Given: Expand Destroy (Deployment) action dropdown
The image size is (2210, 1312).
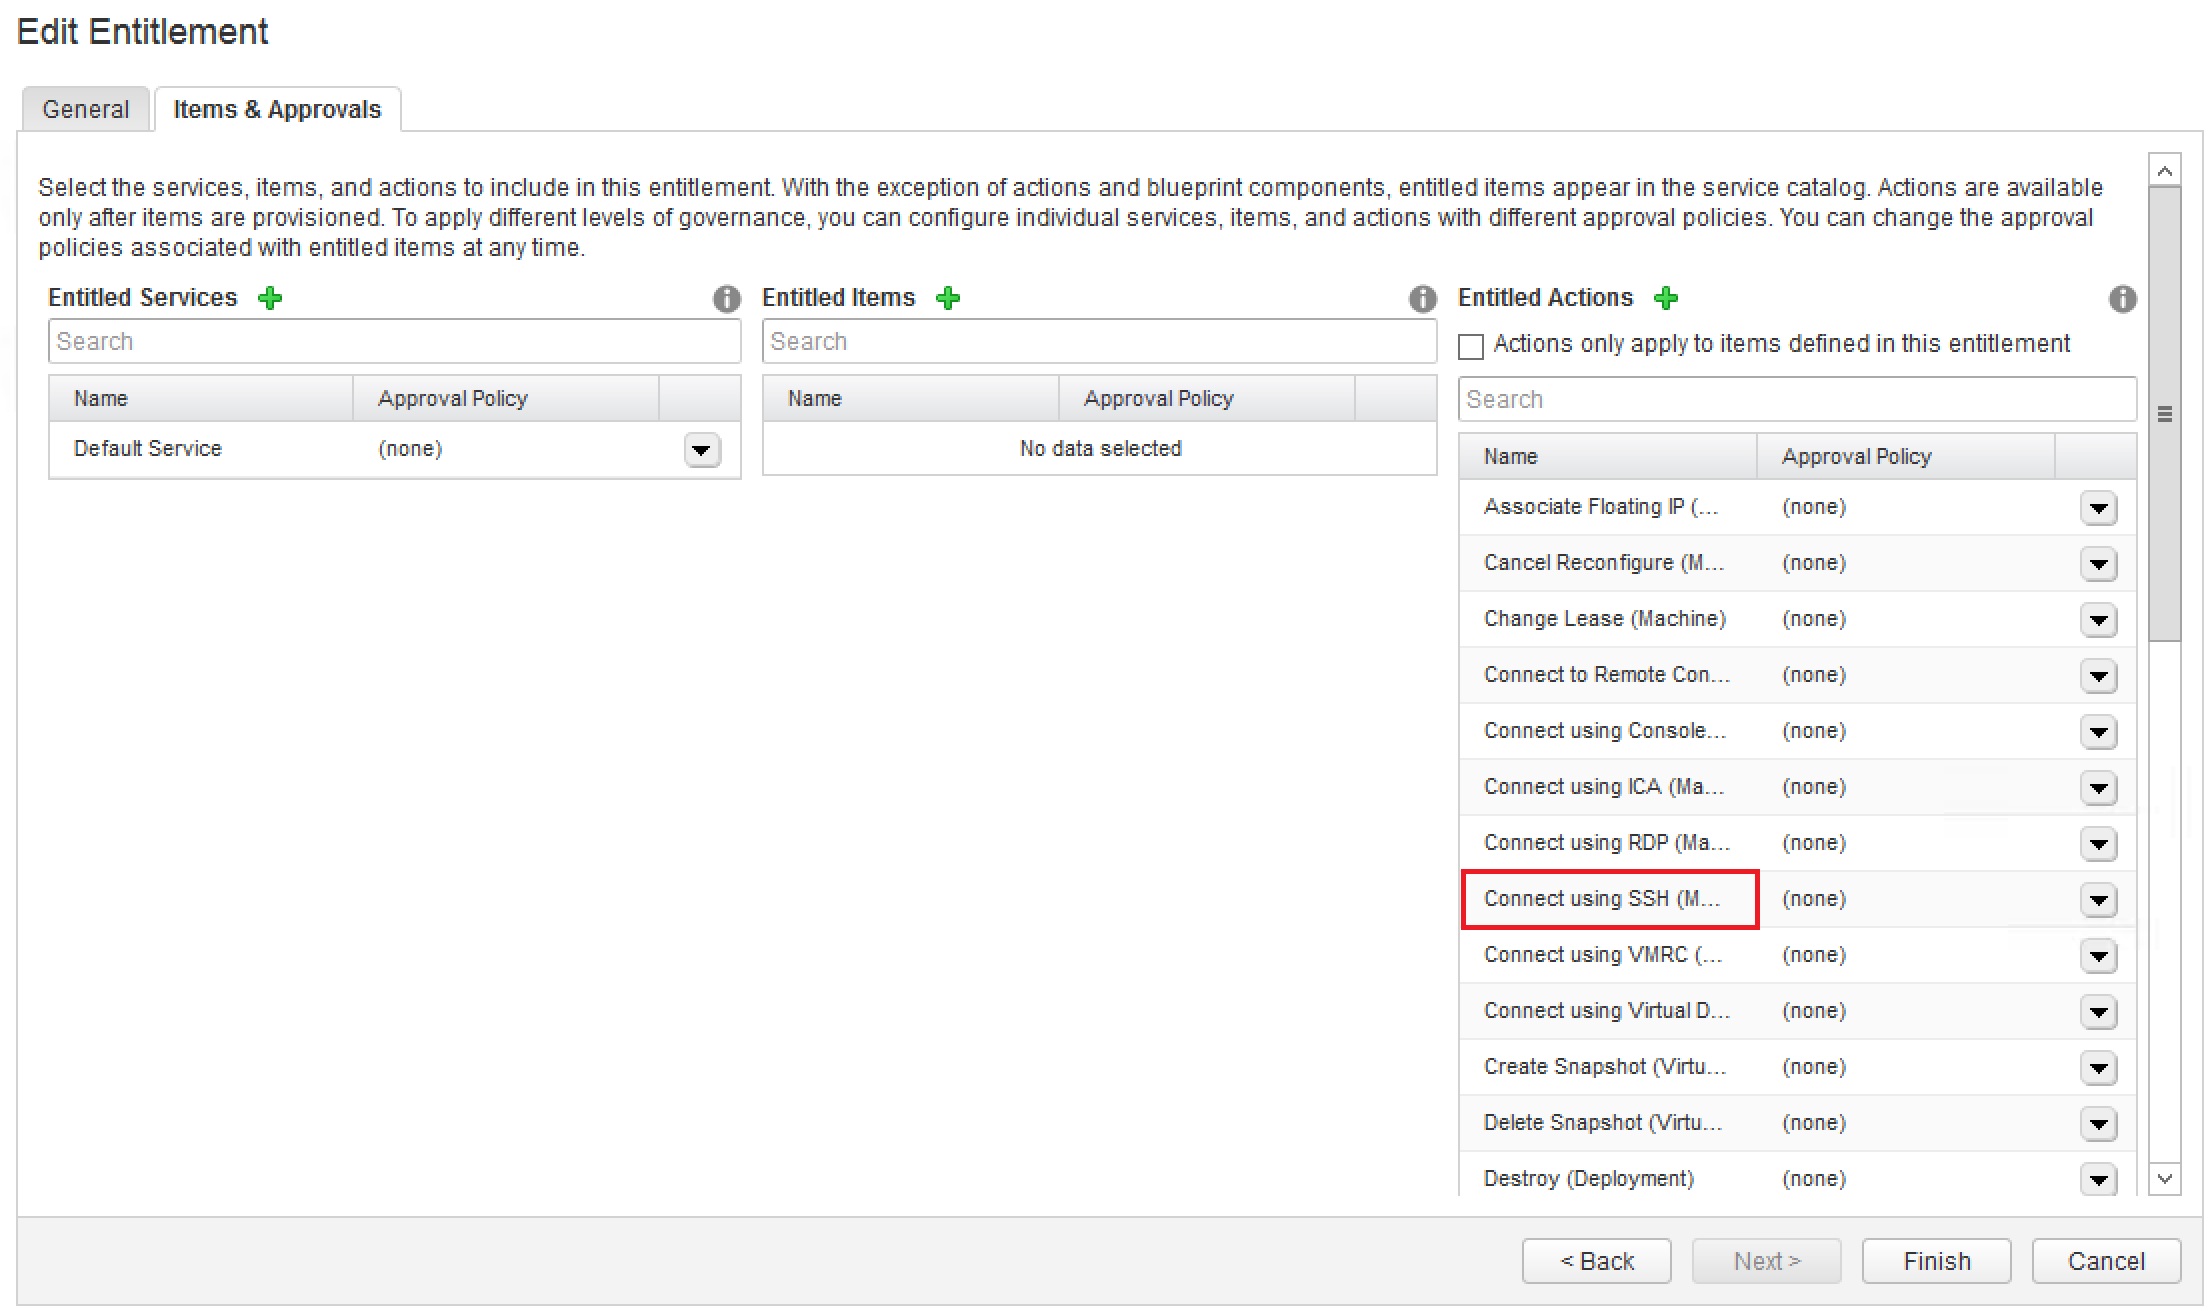Looking at the screenshot, I should pos(2098,1180).
